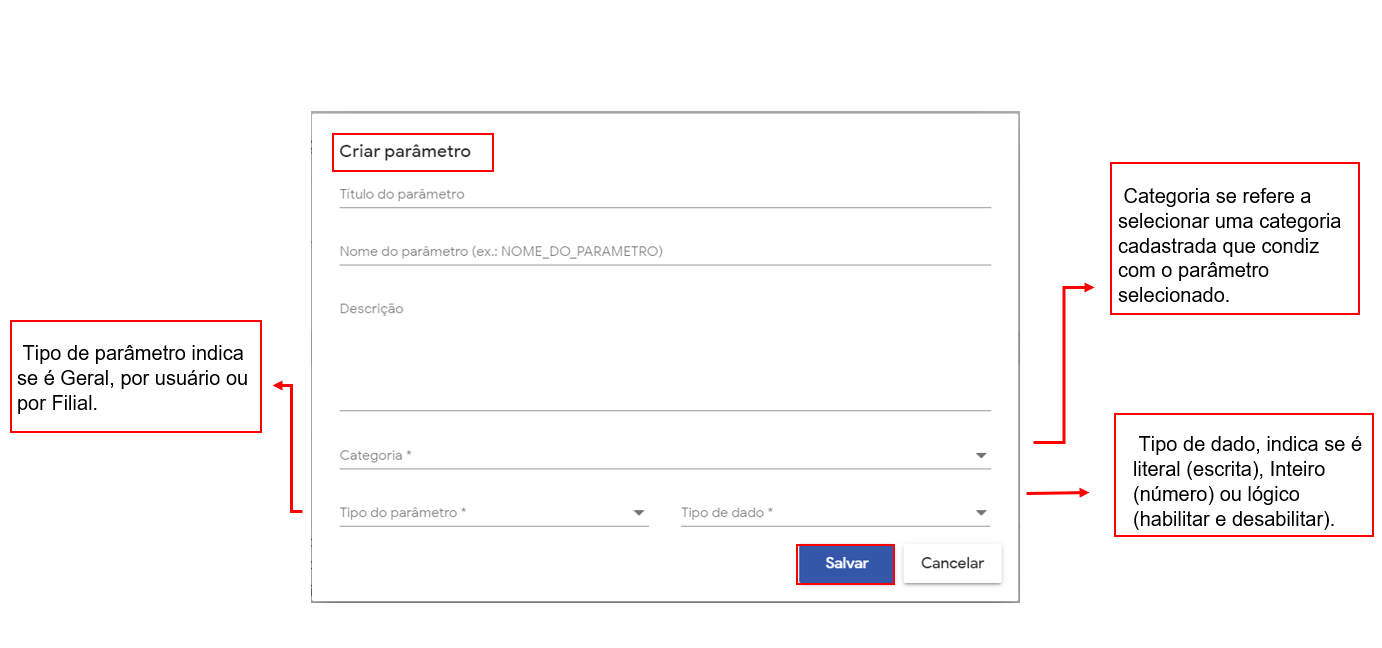
Task: Focus the Título do parâmetro field
Action: point(665,195)
